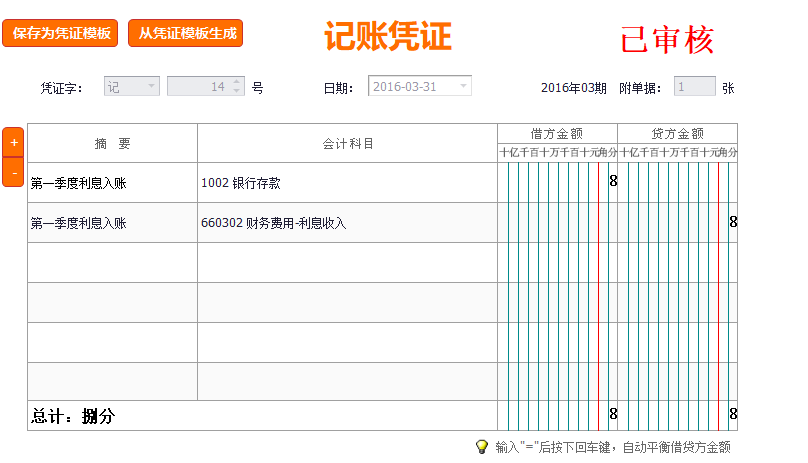Viewport: 808px width, 463px height.
Task: Click the voucher number field showing 14
Action: click(x=198, y=87)
